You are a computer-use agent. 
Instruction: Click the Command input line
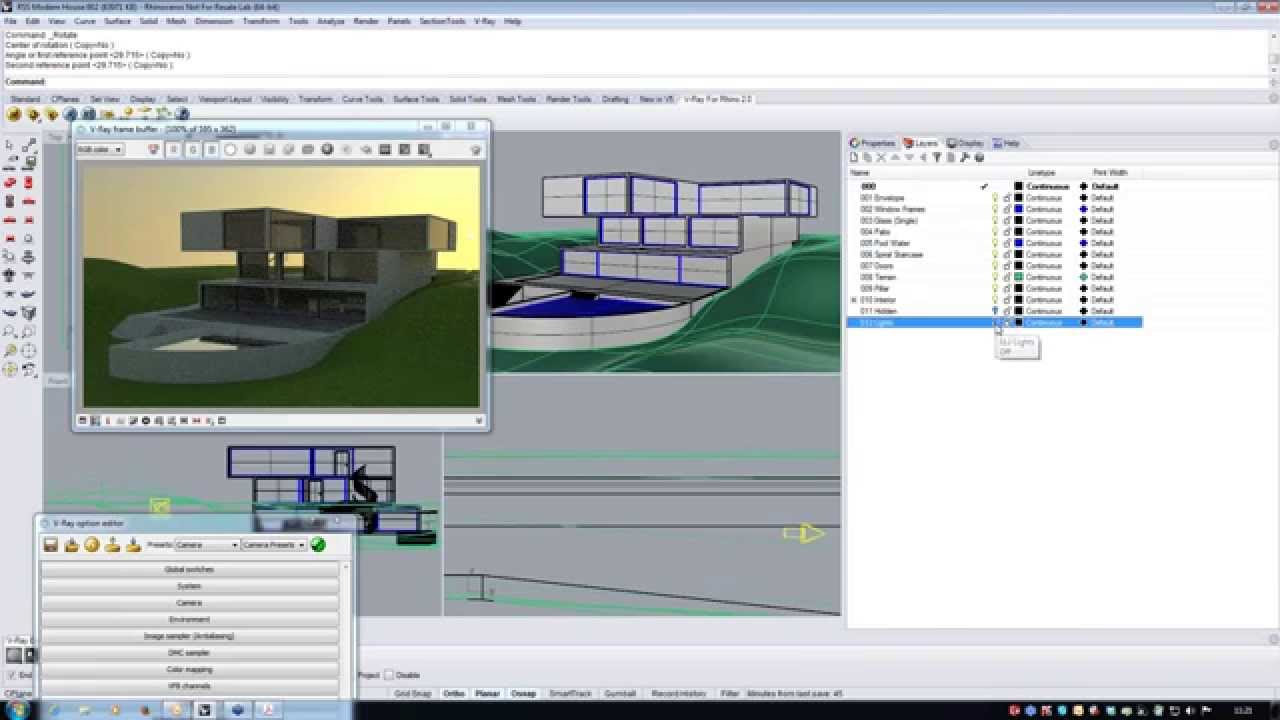click(635, 82)
